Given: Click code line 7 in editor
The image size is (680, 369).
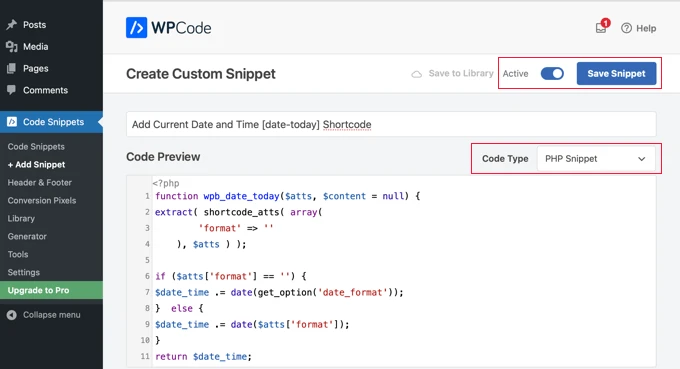Looking at the screenshot, I should 279,292.
